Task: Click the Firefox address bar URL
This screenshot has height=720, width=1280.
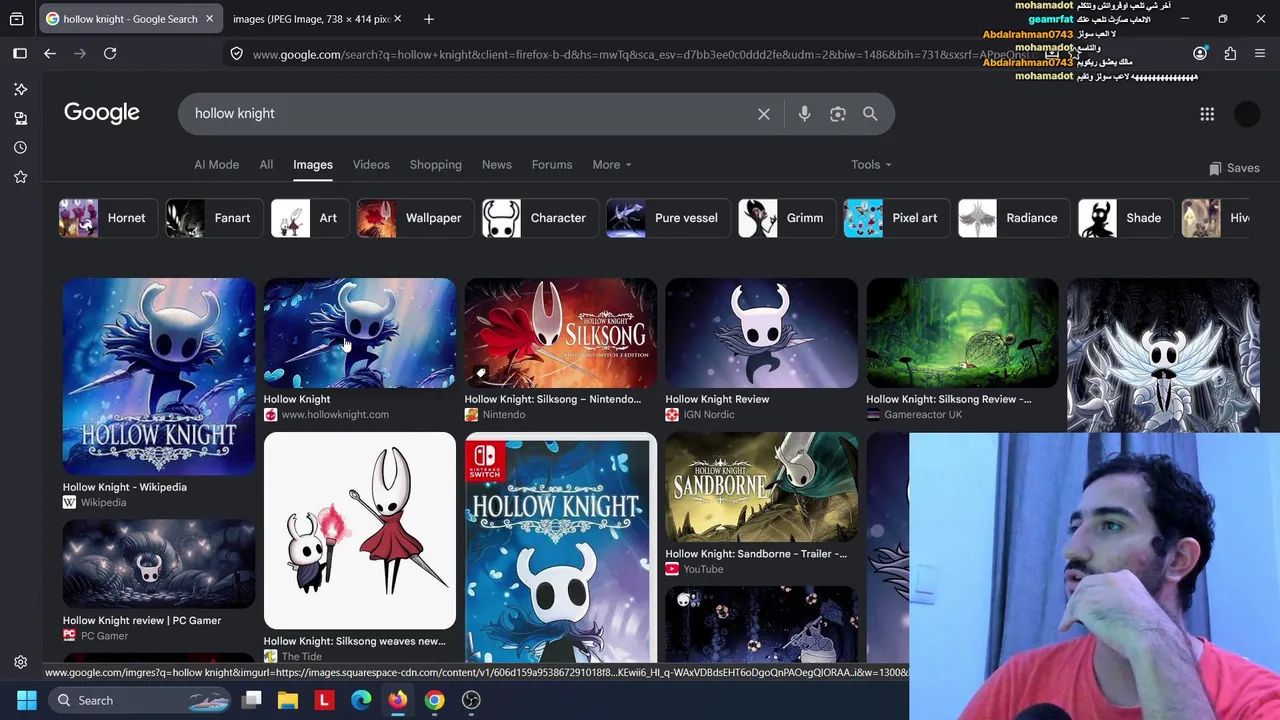Action: [640, 54]
